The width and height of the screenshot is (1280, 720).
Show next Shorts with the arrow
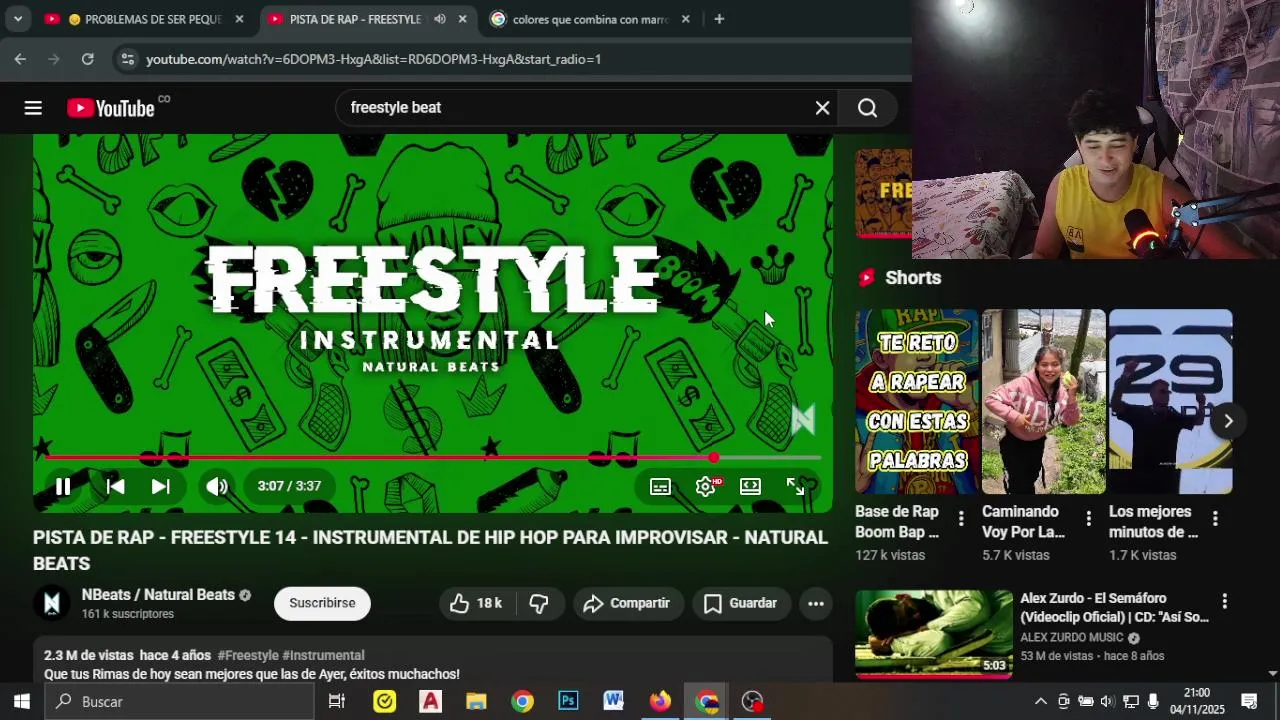tap(1228, 421)
